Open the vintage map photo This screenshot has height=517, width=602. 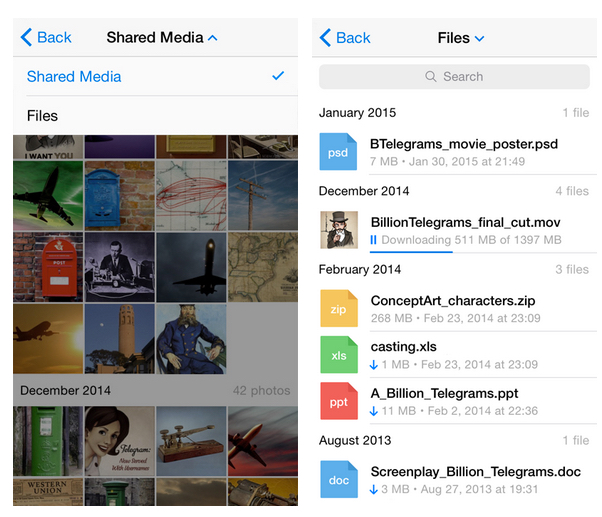click(263, 267)
